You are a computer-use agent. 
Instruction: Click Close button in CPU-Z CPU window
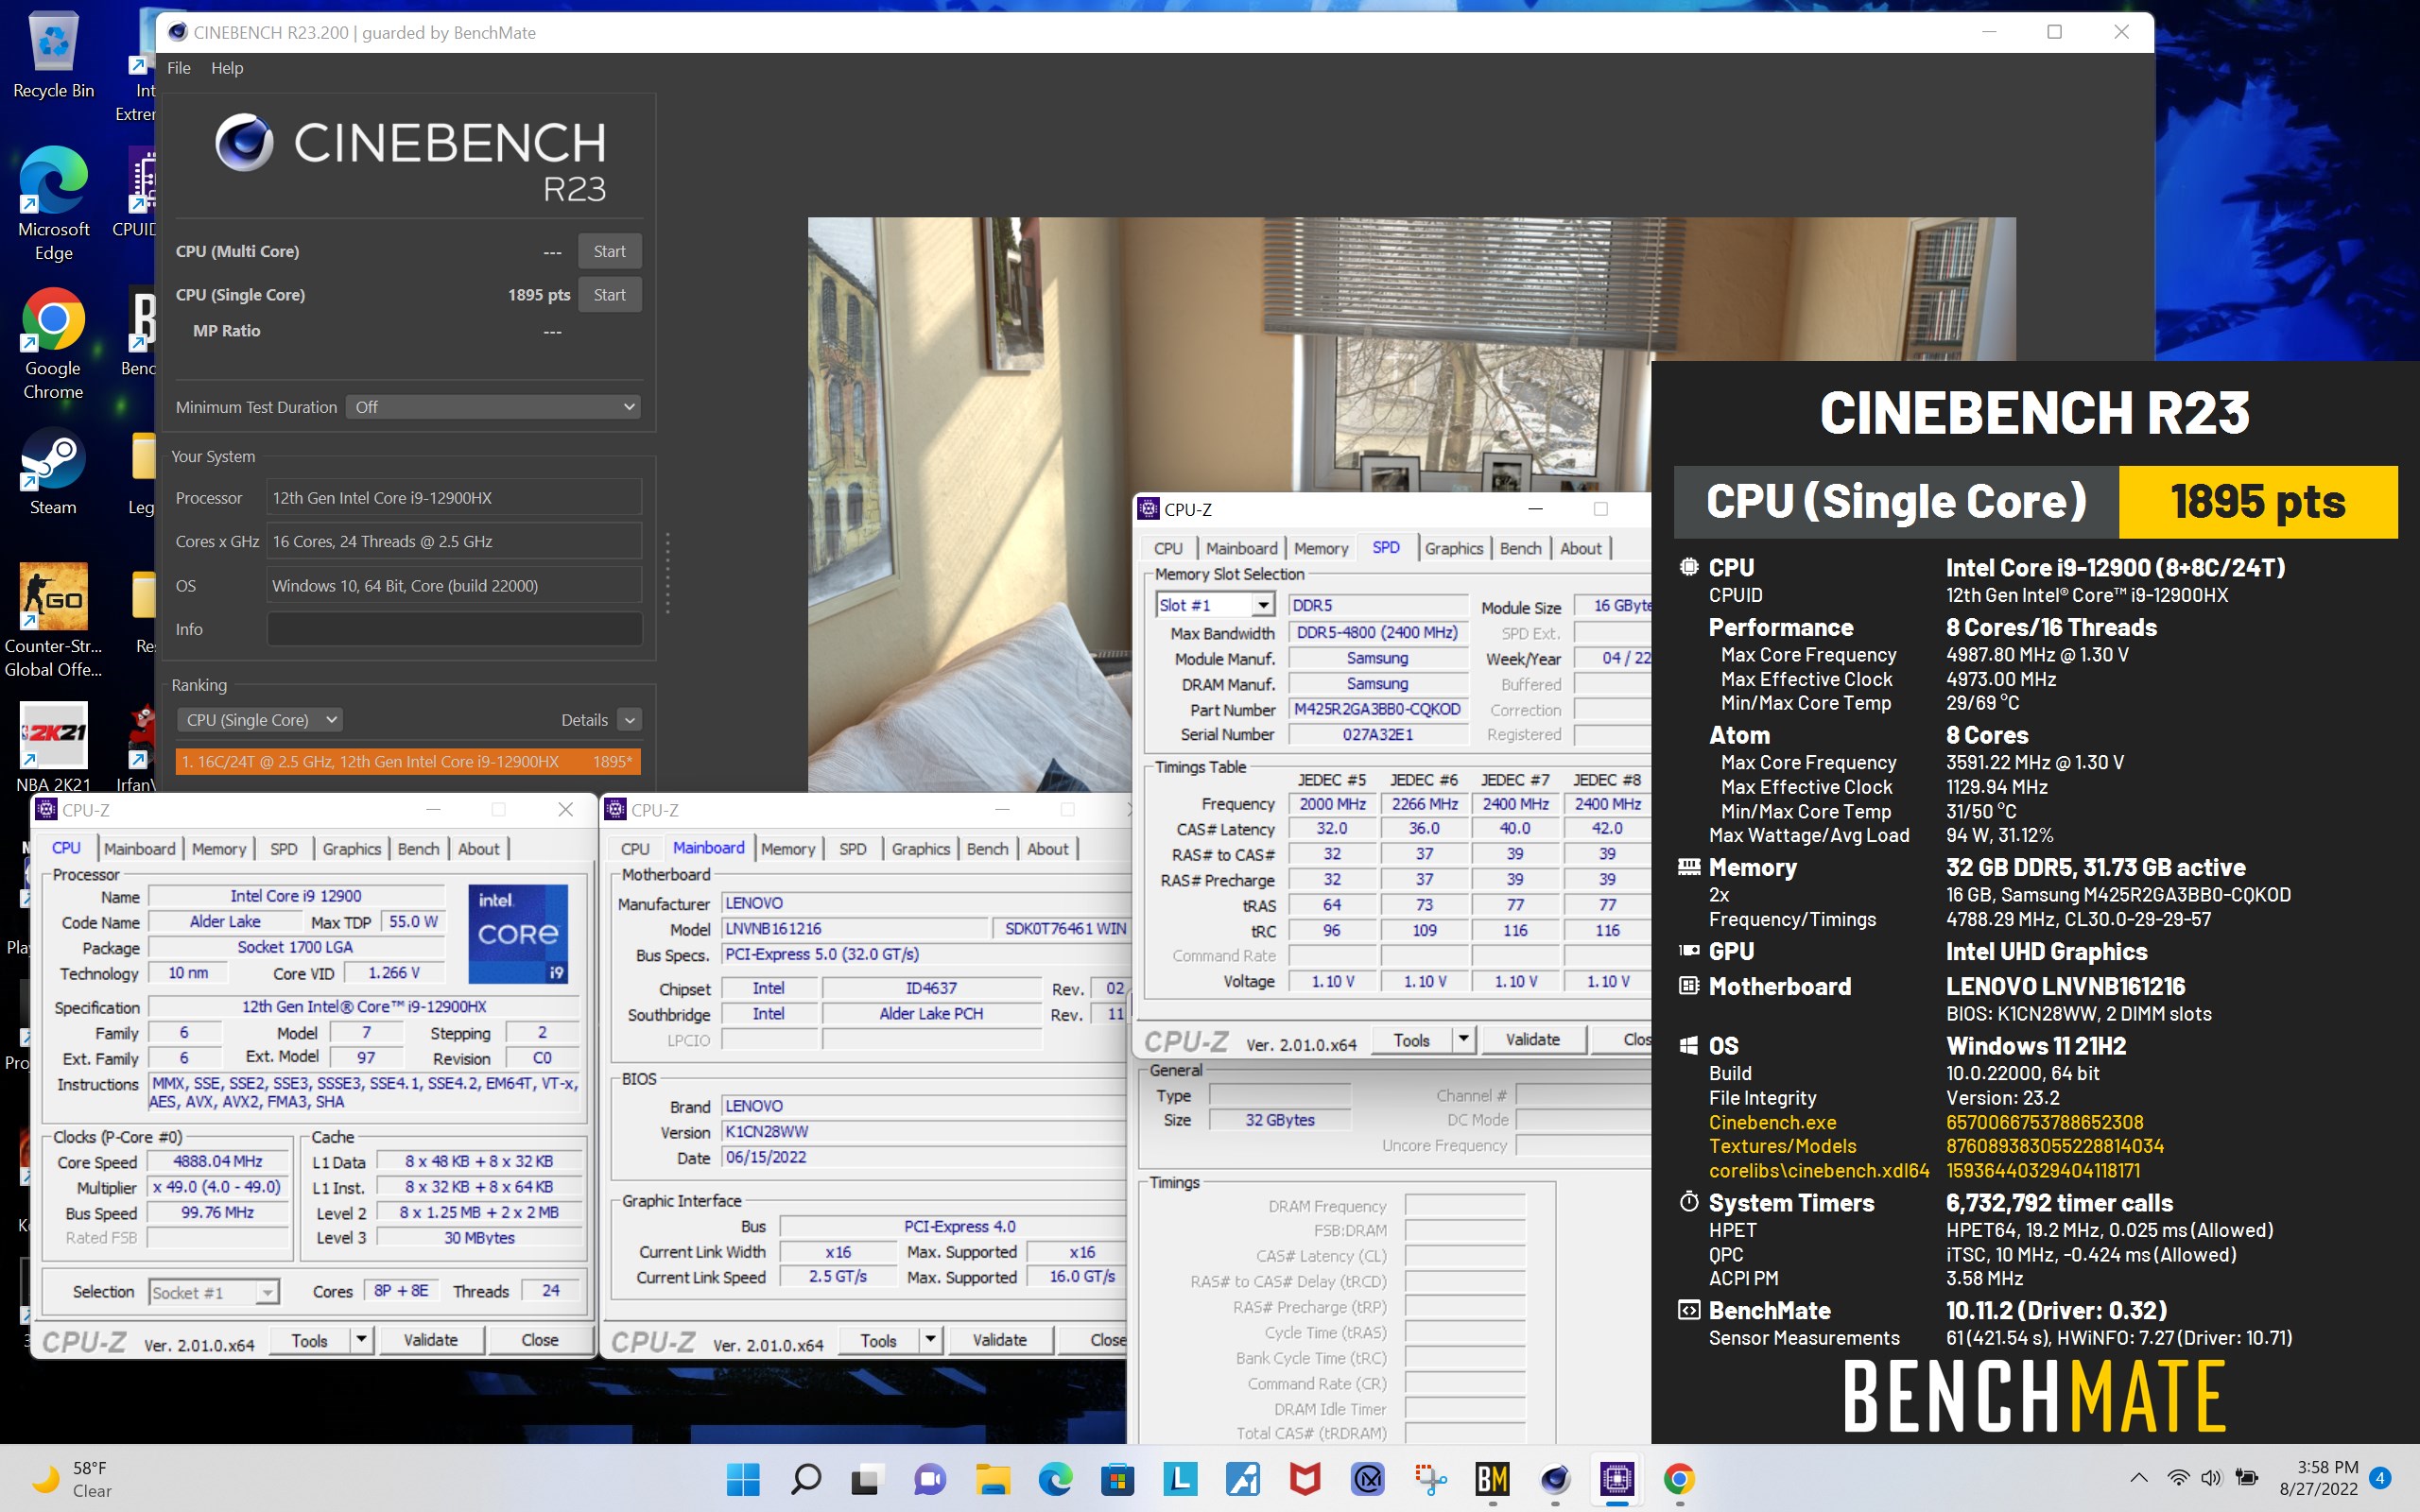point(540,1340)
